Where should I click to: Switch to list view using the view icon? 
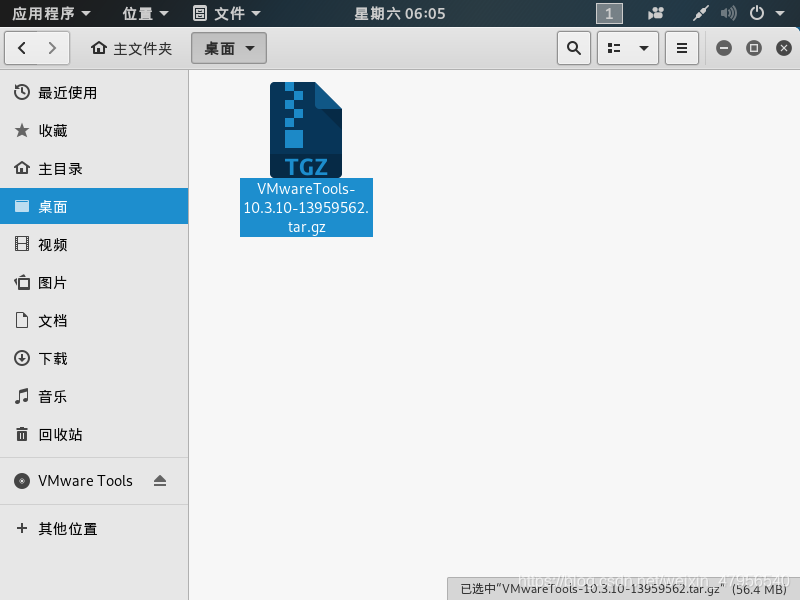click(614, 48)
